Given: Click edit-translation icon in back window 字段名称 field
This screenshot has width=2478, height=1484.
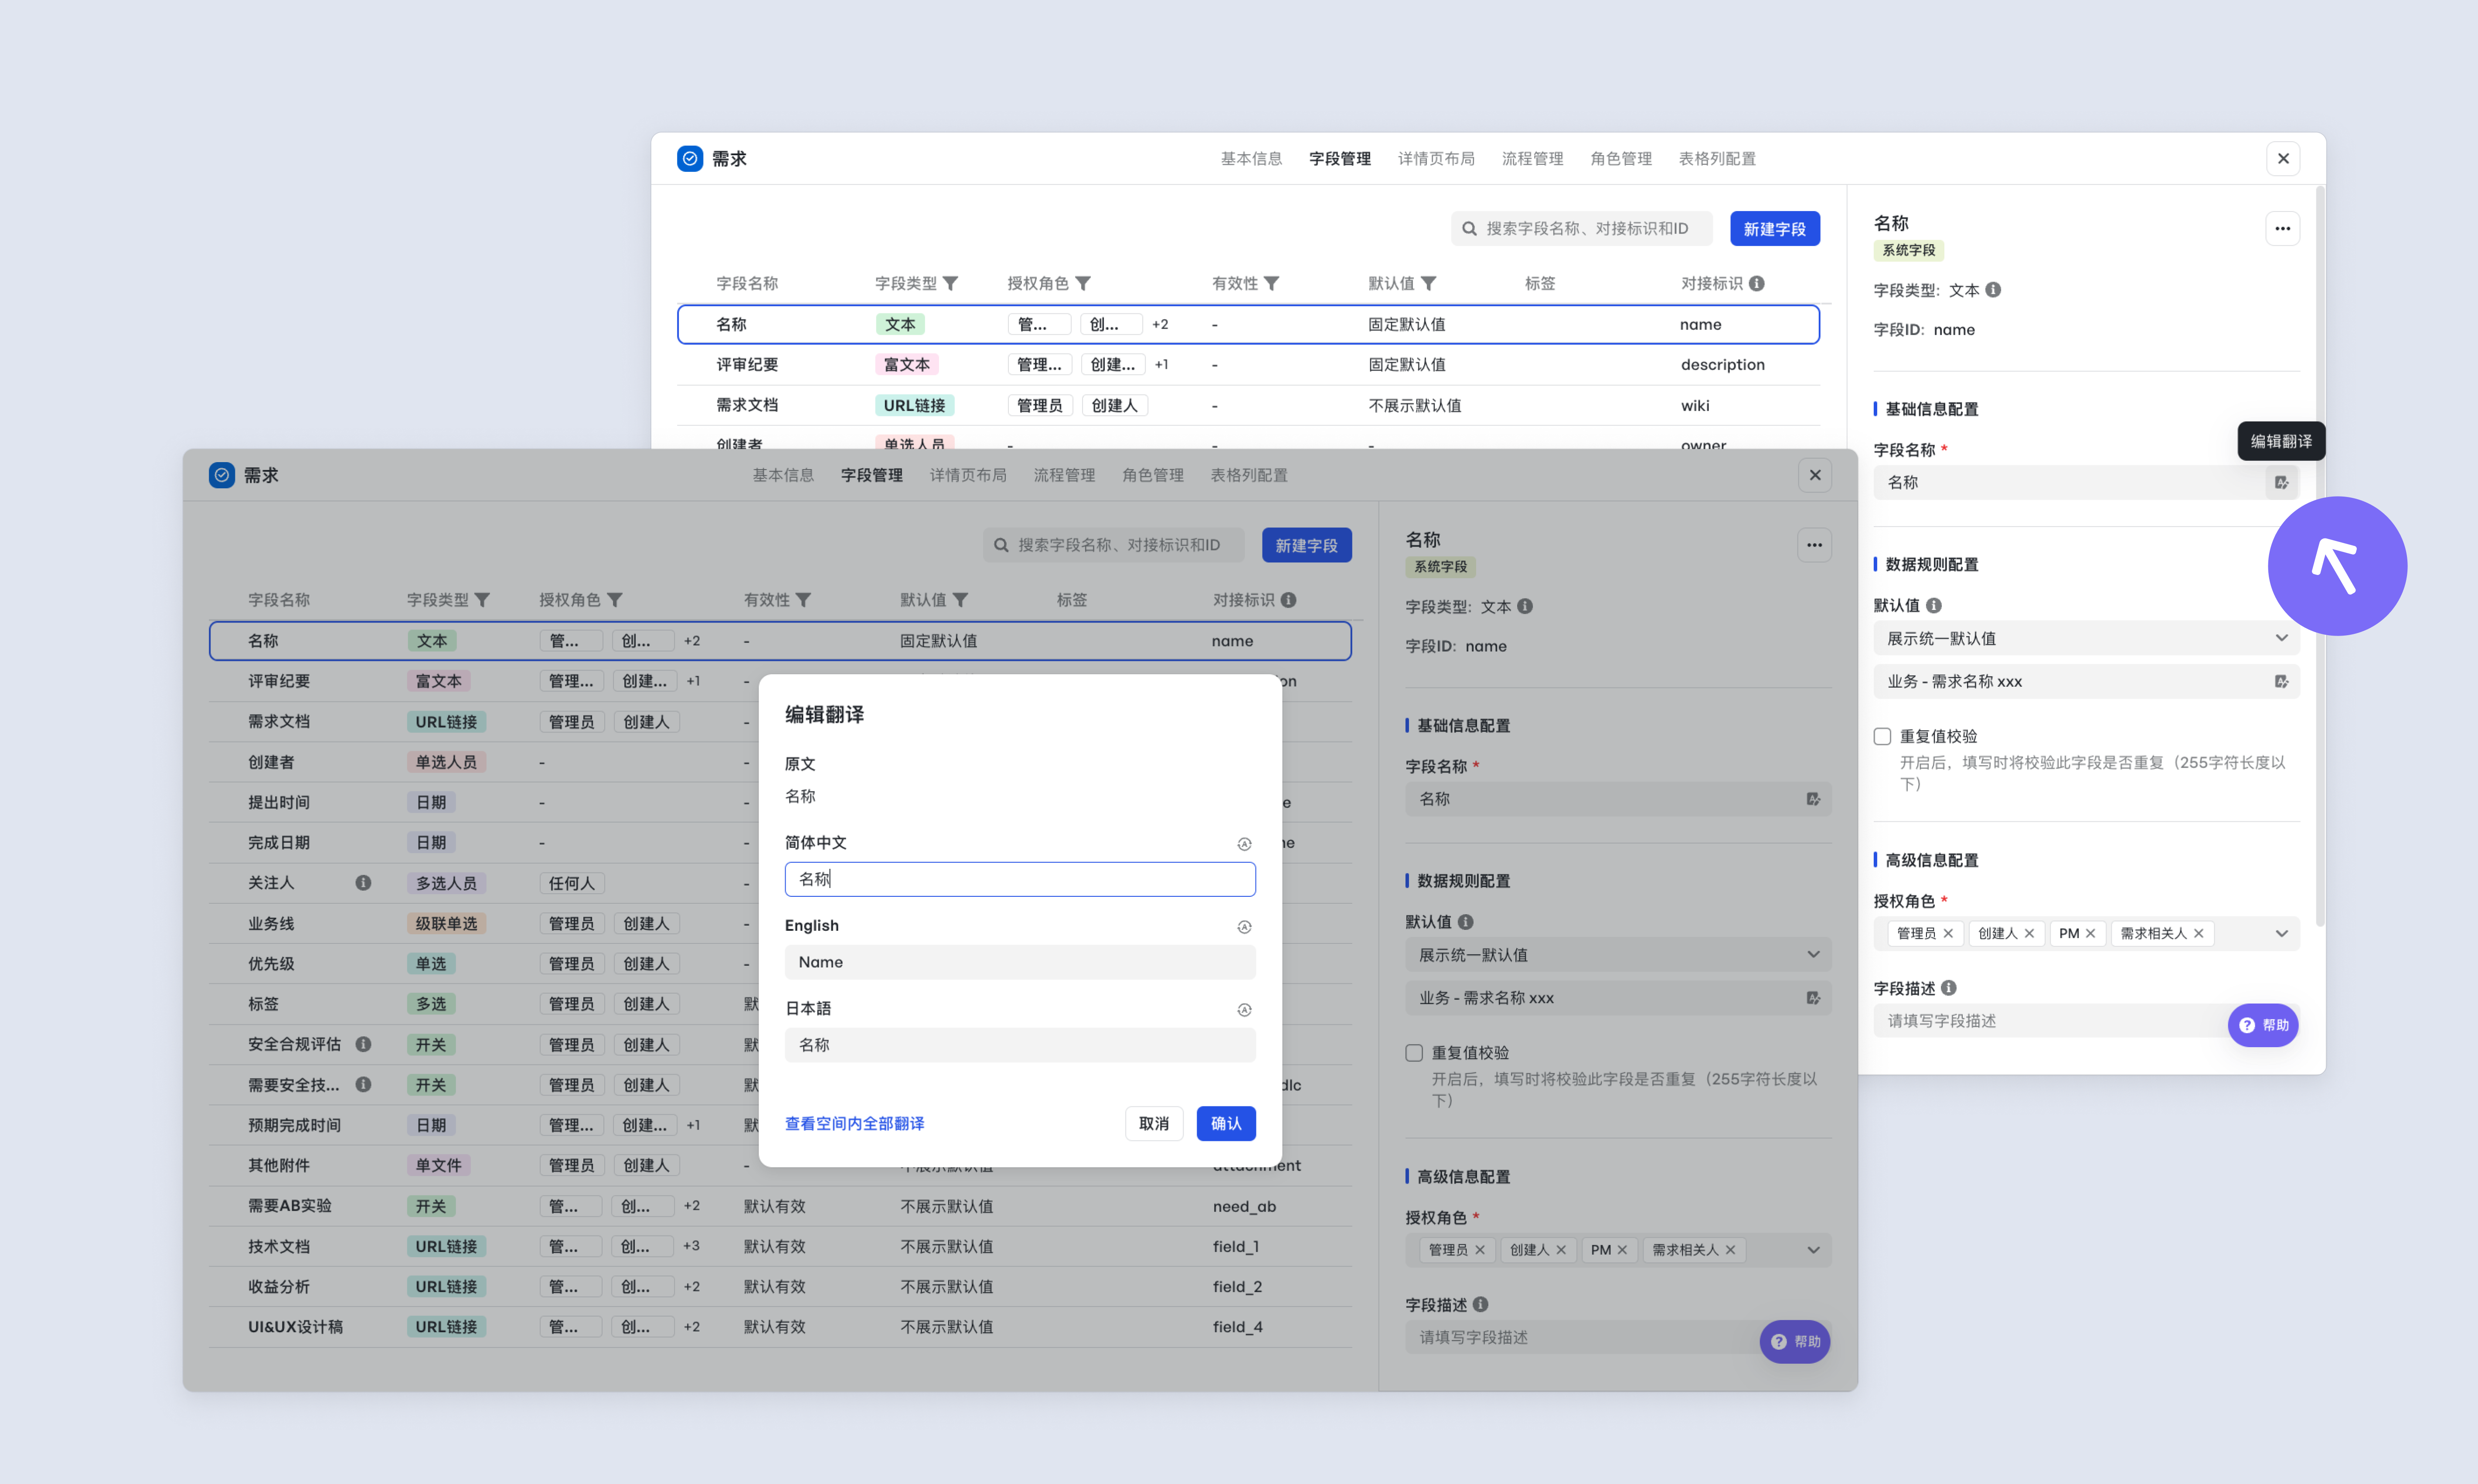Looking at the screenshot, I should [x=2281, y=483].
